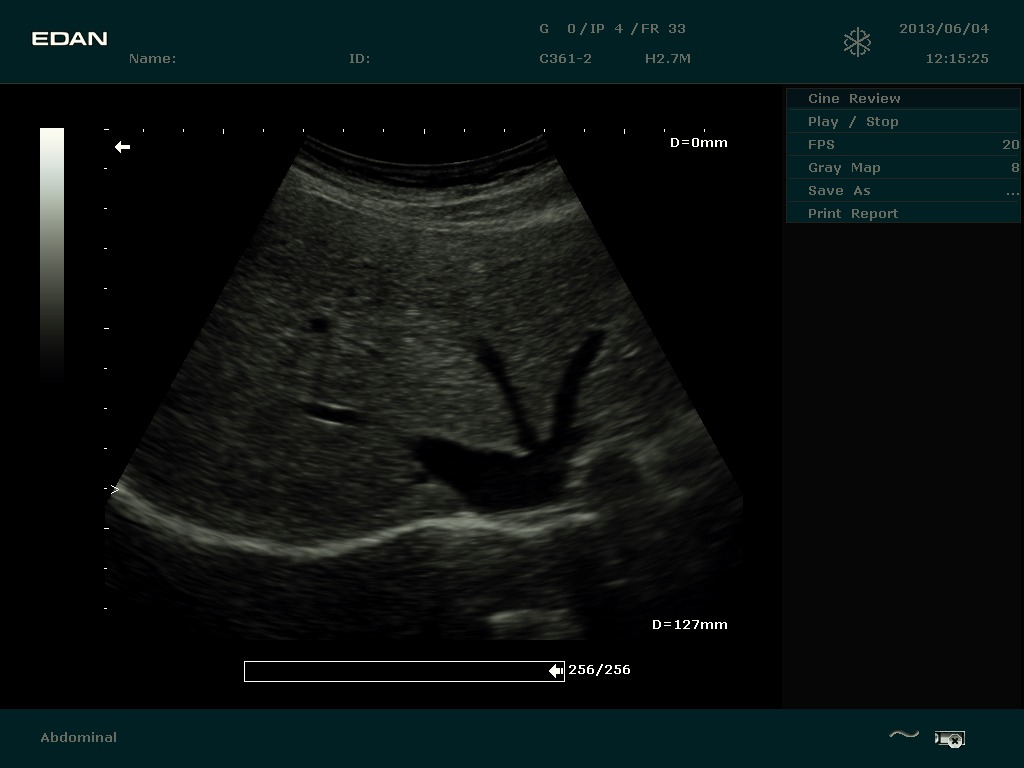Click the patient Name field
The image size is (1024, 768).
[x=152, y=59]
